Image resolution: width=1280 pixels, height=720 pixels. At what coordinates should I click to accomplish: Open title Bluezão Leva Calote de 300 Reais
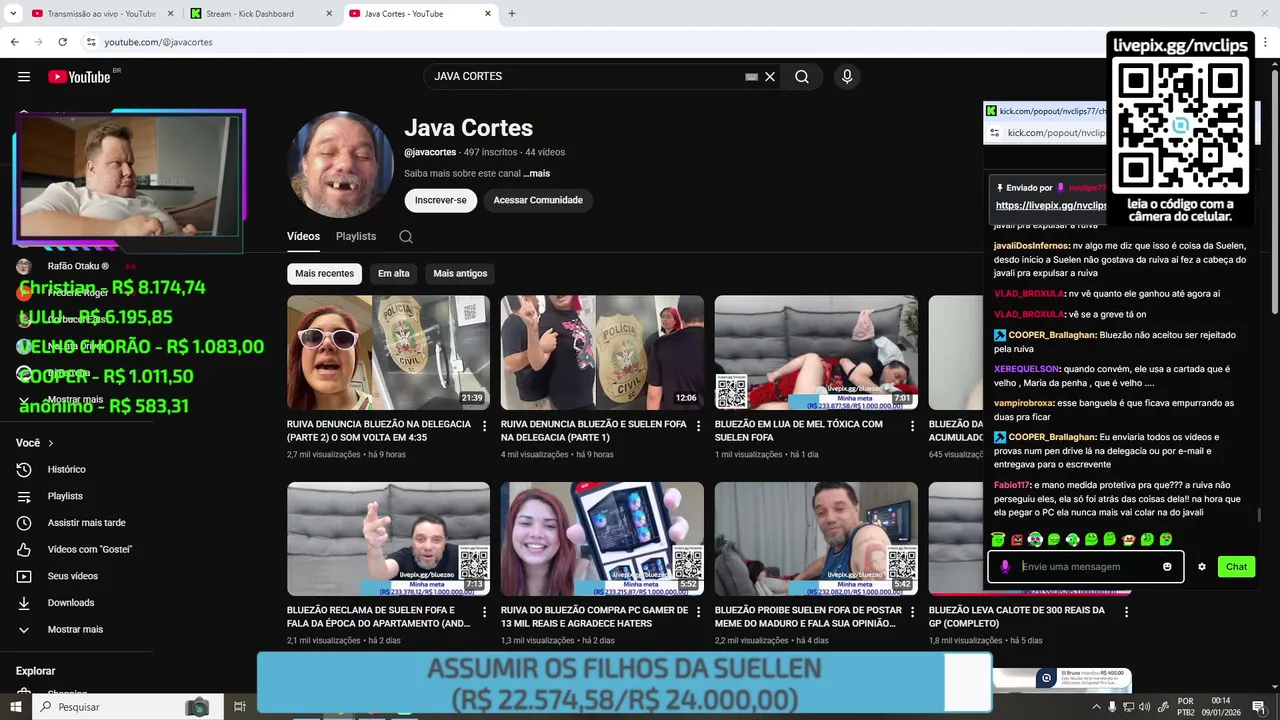tap(1016, 616)
